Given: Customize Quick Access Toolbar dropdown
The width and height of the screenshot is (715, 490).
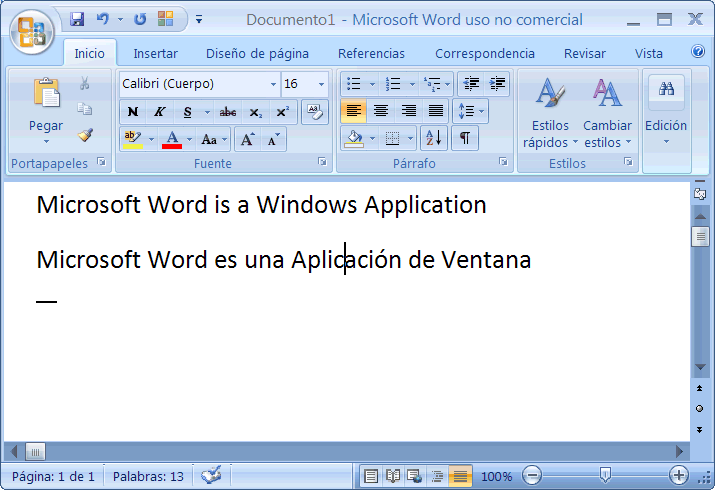Looking at the screenshot, I should tap(199, 19).
